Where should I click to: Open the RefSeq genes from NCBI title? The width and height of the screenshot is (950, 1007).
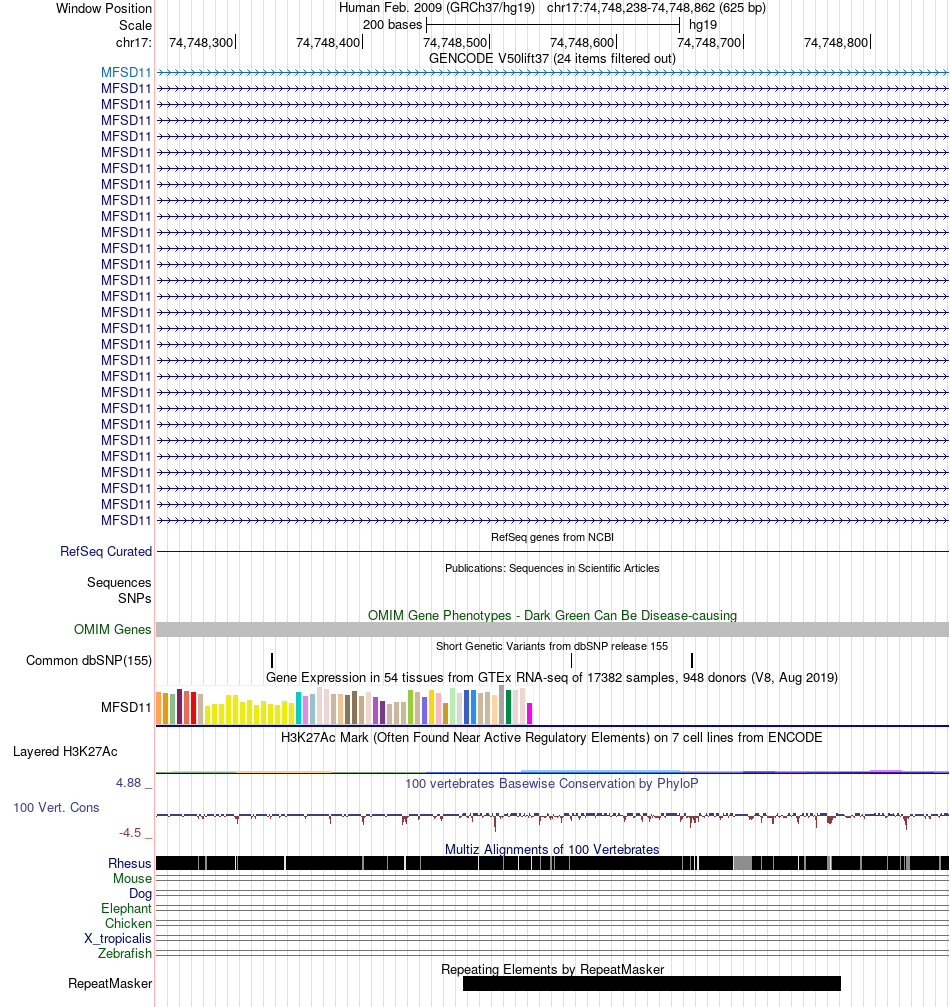(552, 538)
